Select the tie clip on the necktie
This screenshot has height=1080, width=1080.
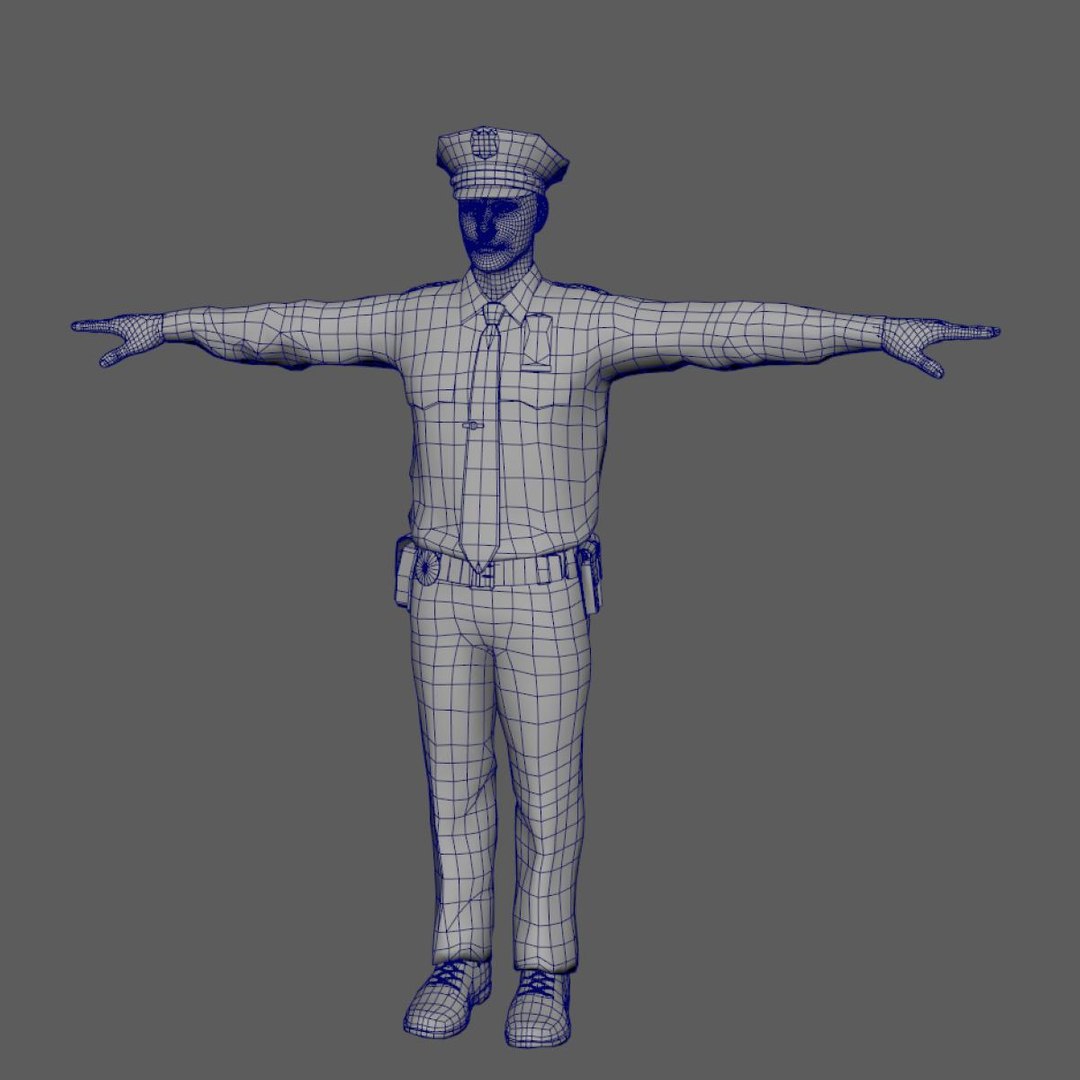click(473, 426)
